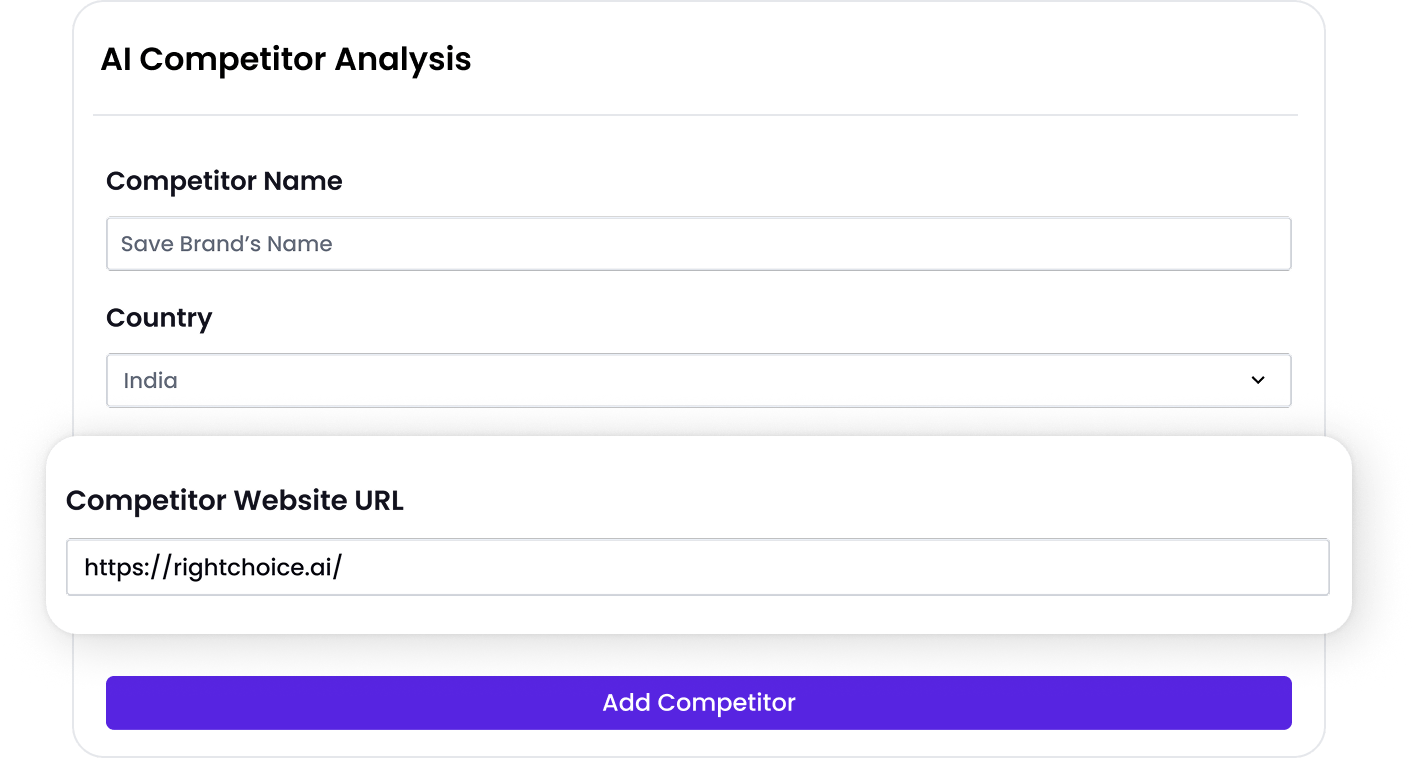Click the Save Brand's Name placeholder text
Image resolution: width=1414 pixels, height=758 pixels.
pos(226,244)
